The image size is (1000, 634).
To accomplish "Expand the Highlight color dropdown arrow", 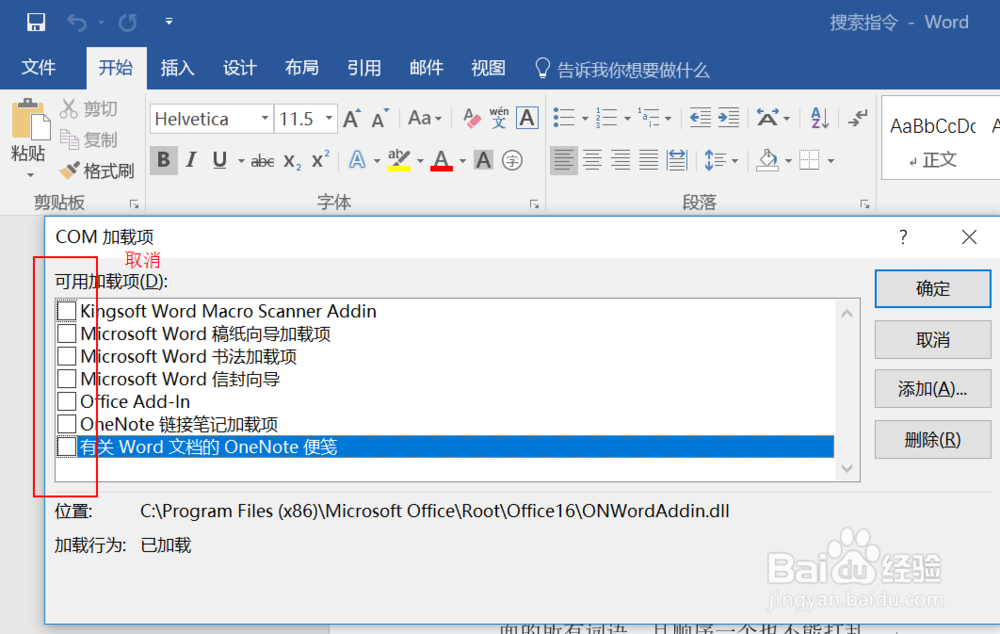I will click(420, 161).
